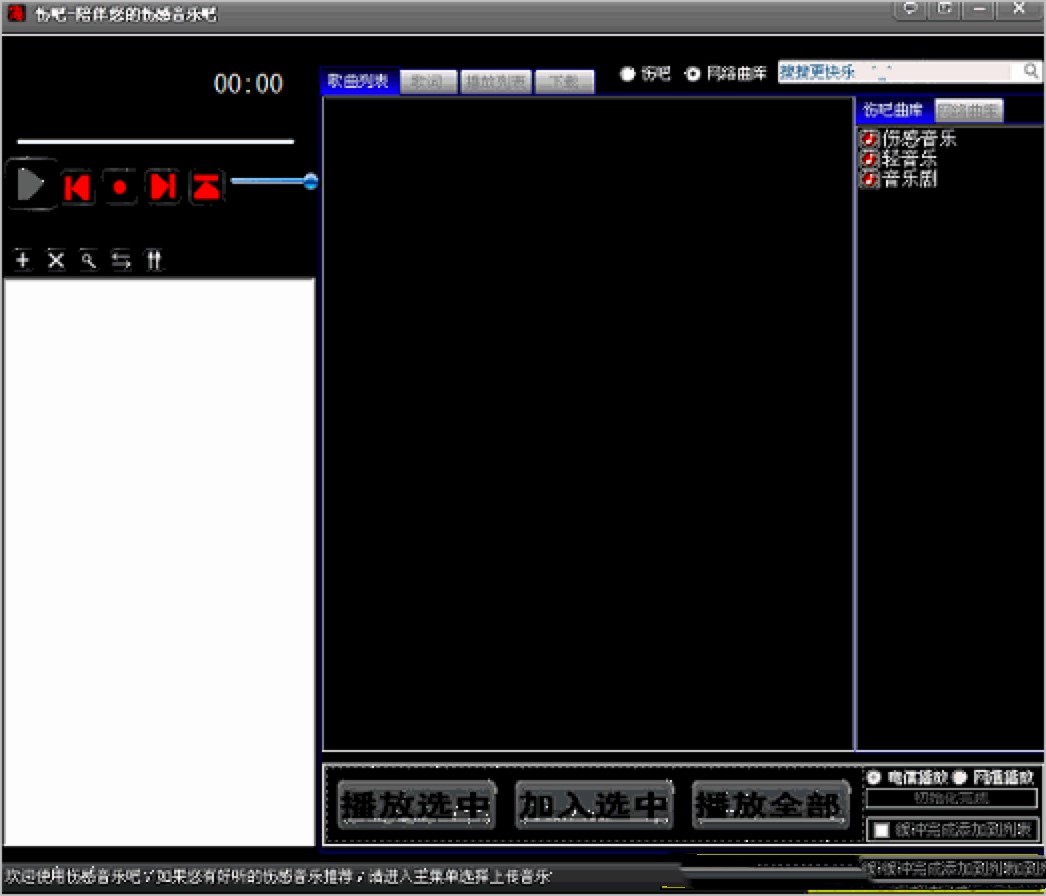Click the 加入选中 button
This screenshot has height=896, width=1046.
tap(594, 805)
